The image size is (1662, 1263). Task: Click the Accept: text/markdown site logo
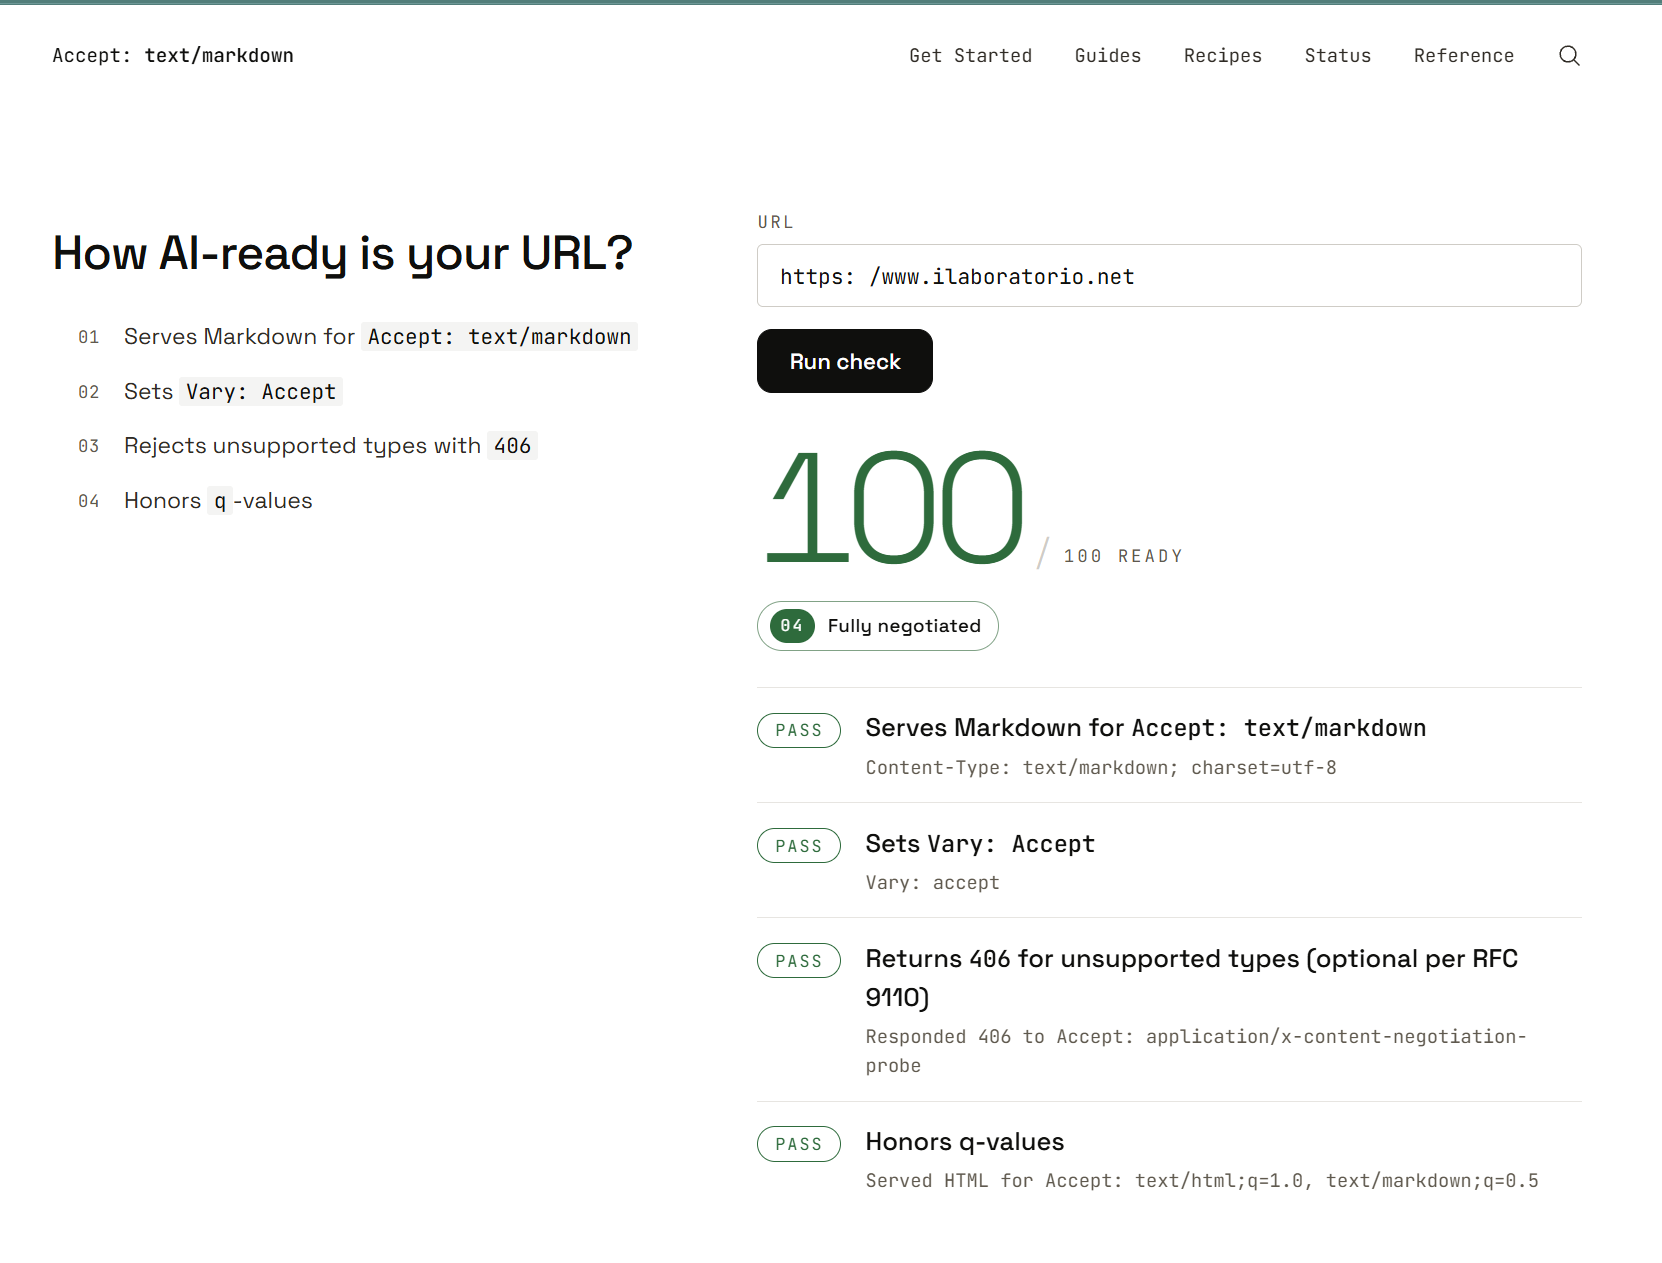173,56
